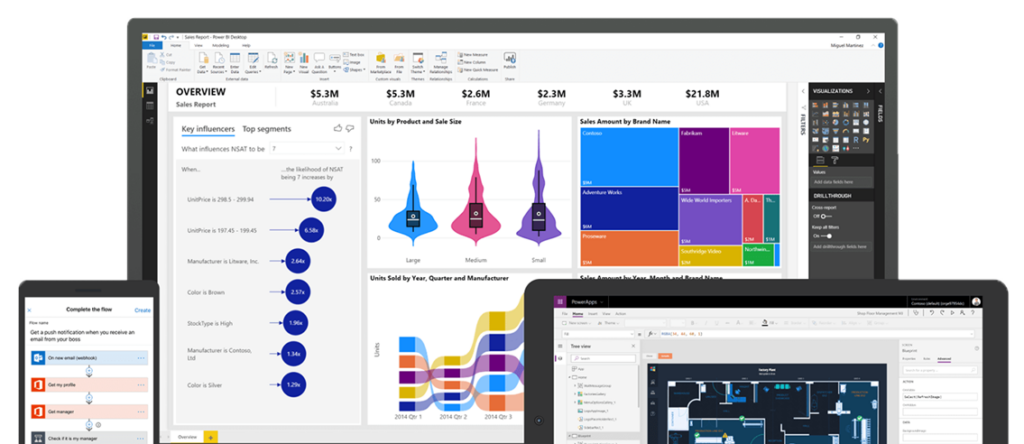The image size is (1024, 444).
Task: Open the Fields well tab icon
Action: (820, 160)
